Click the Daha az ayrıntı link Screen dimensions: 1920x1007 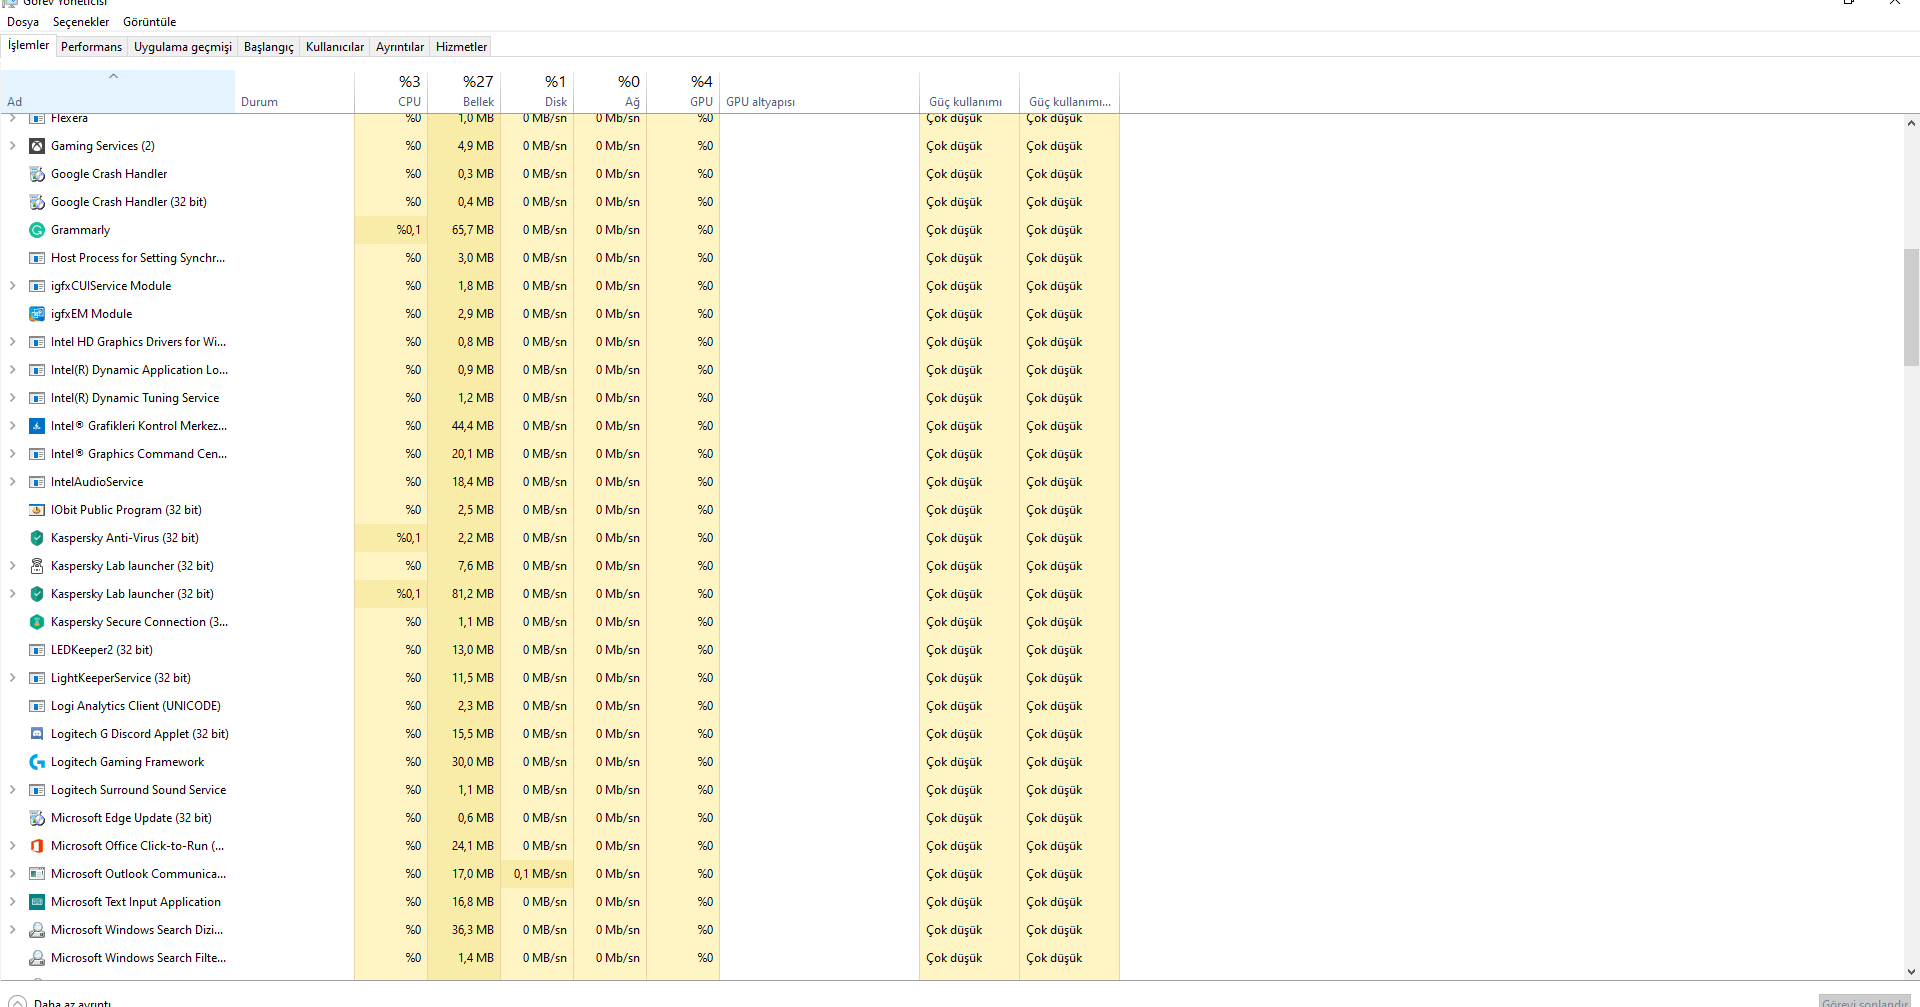[72, 1002]
